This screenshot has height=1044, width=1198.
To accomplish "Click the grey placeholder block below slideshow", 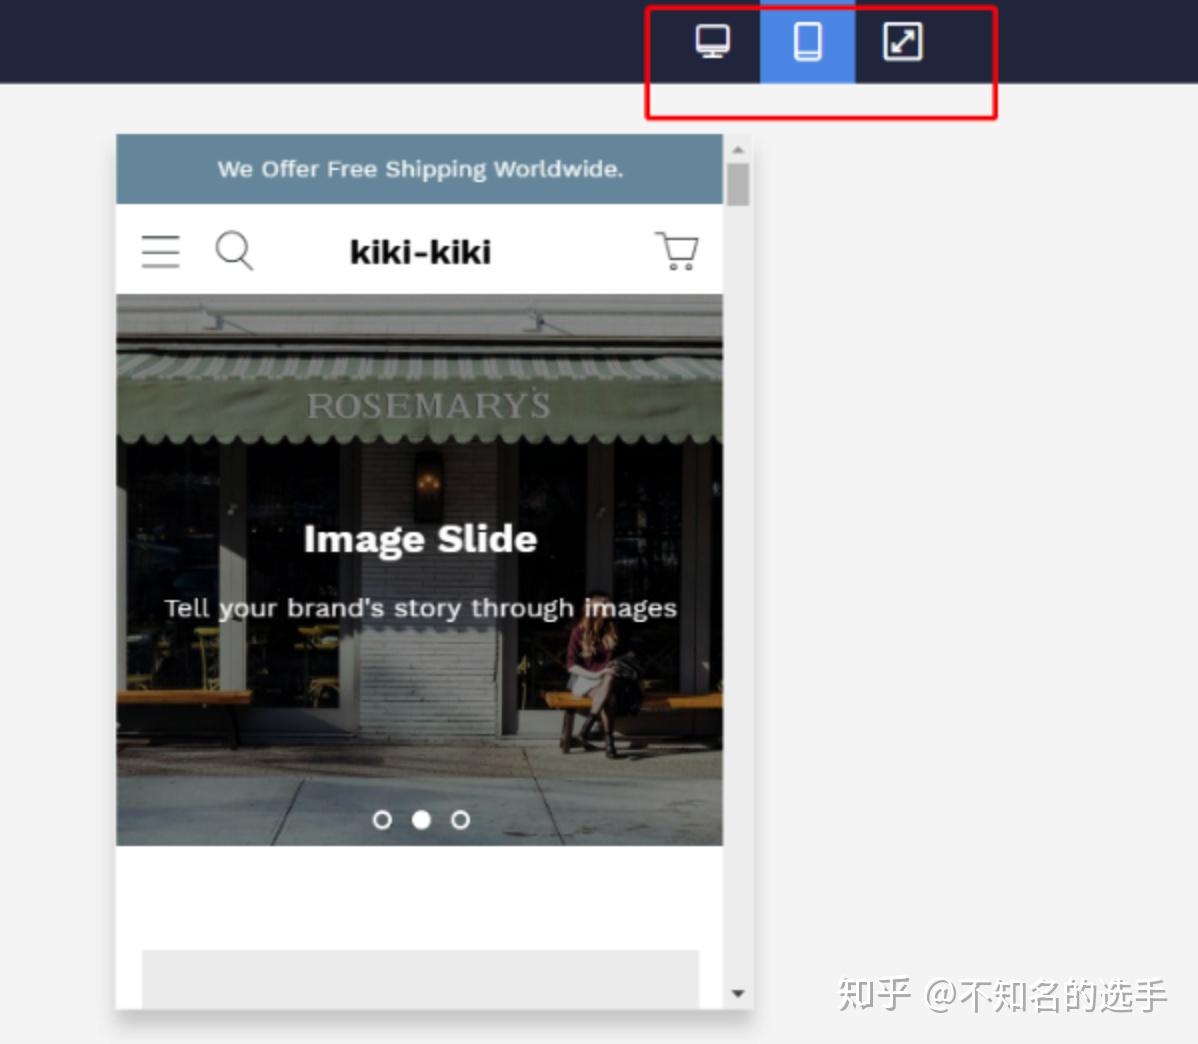I will [x=420, y=979].
